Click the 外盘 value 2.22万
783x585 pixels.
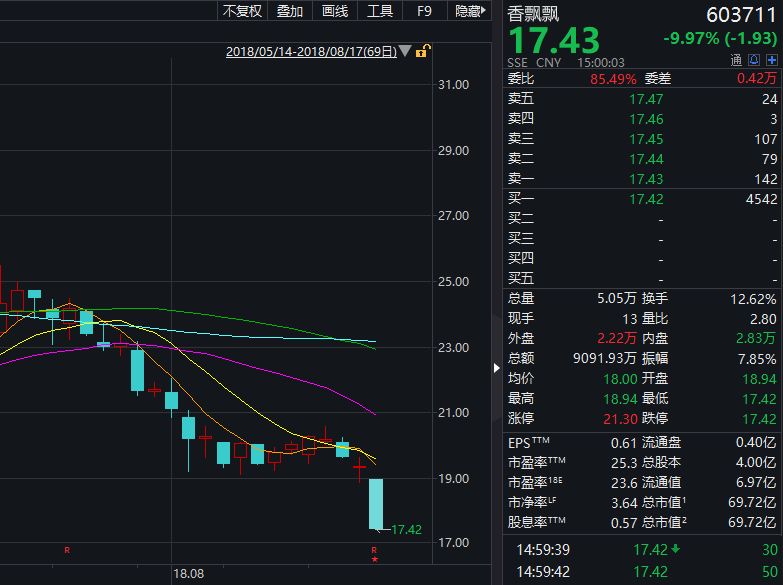tap(617, 338)
